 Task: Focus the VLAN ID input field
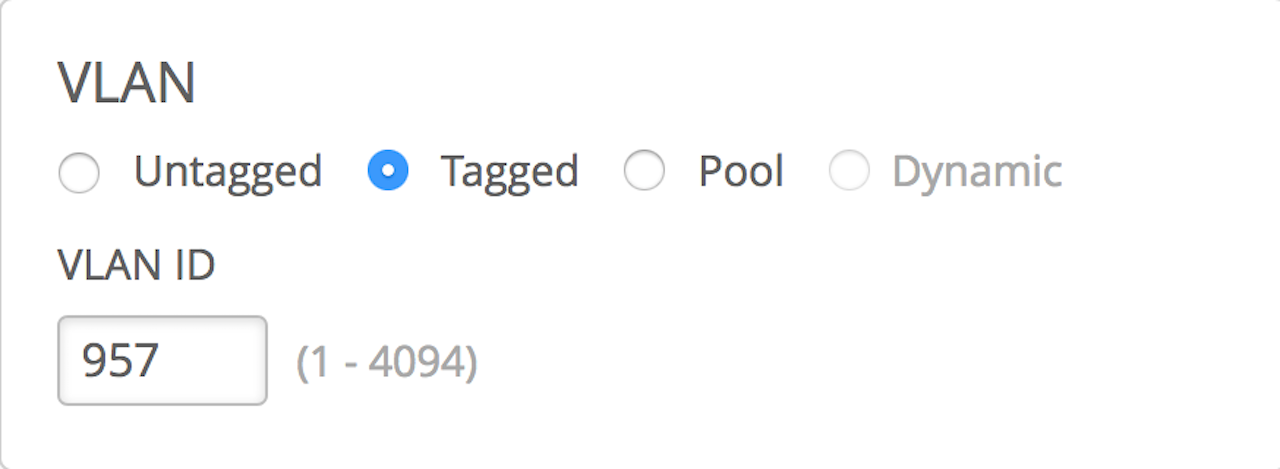[162, 360]
